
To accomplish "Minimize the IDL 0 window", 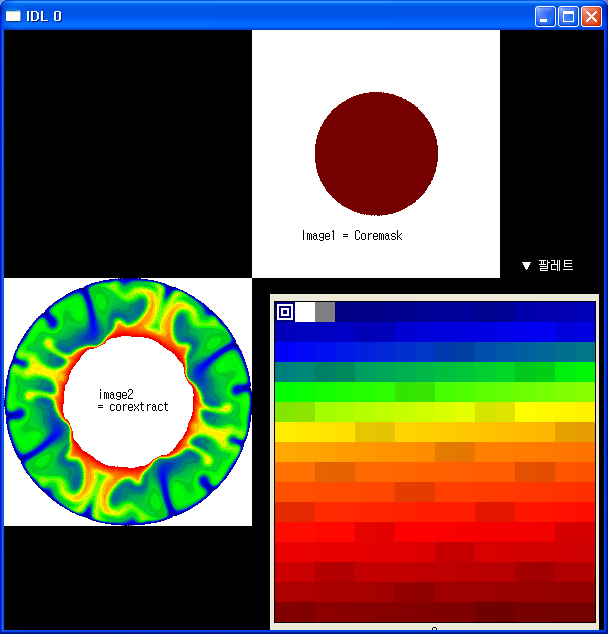I will tap(545, 17).
